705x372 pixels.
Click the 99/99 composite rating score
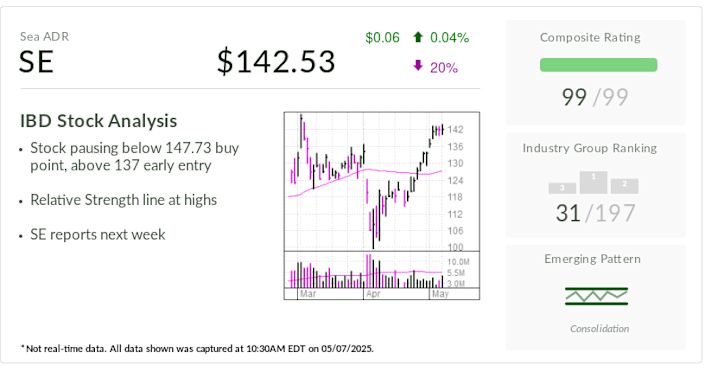coord(595,97)
